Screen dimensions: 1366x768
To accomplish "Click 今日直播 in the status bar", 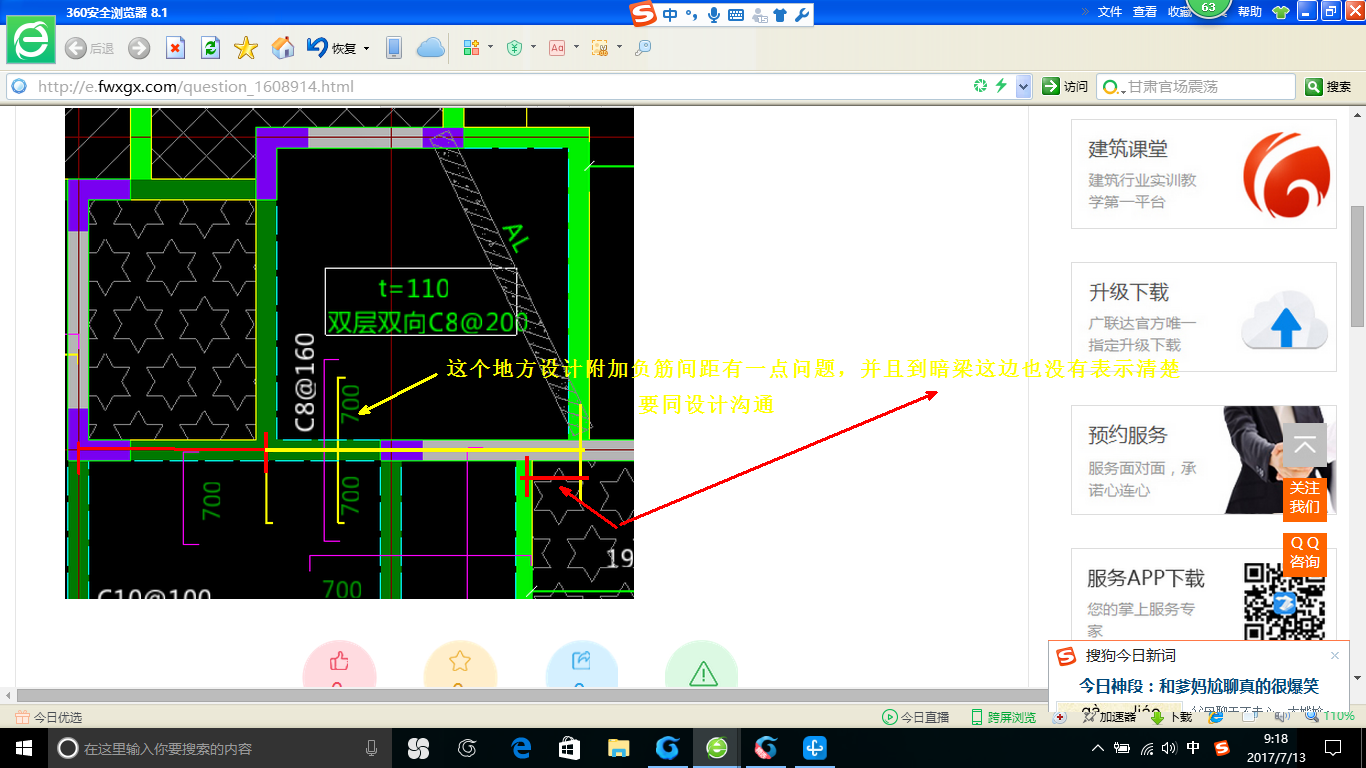I will click(915, 717).
